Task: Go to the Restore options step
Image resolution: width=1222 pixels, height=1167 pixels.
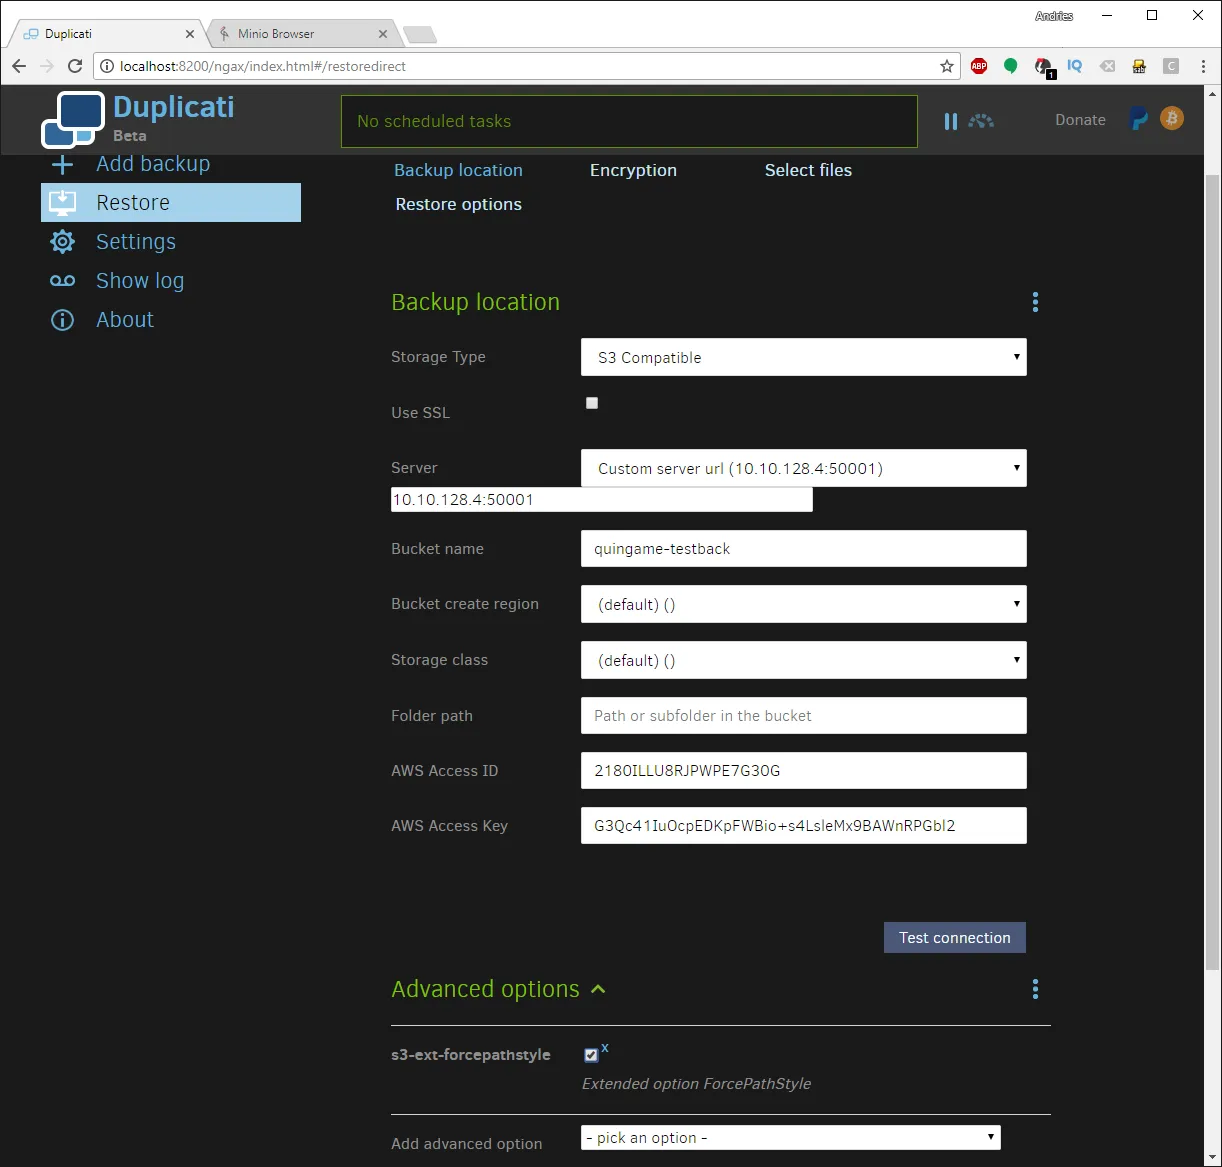Action: 458,204
